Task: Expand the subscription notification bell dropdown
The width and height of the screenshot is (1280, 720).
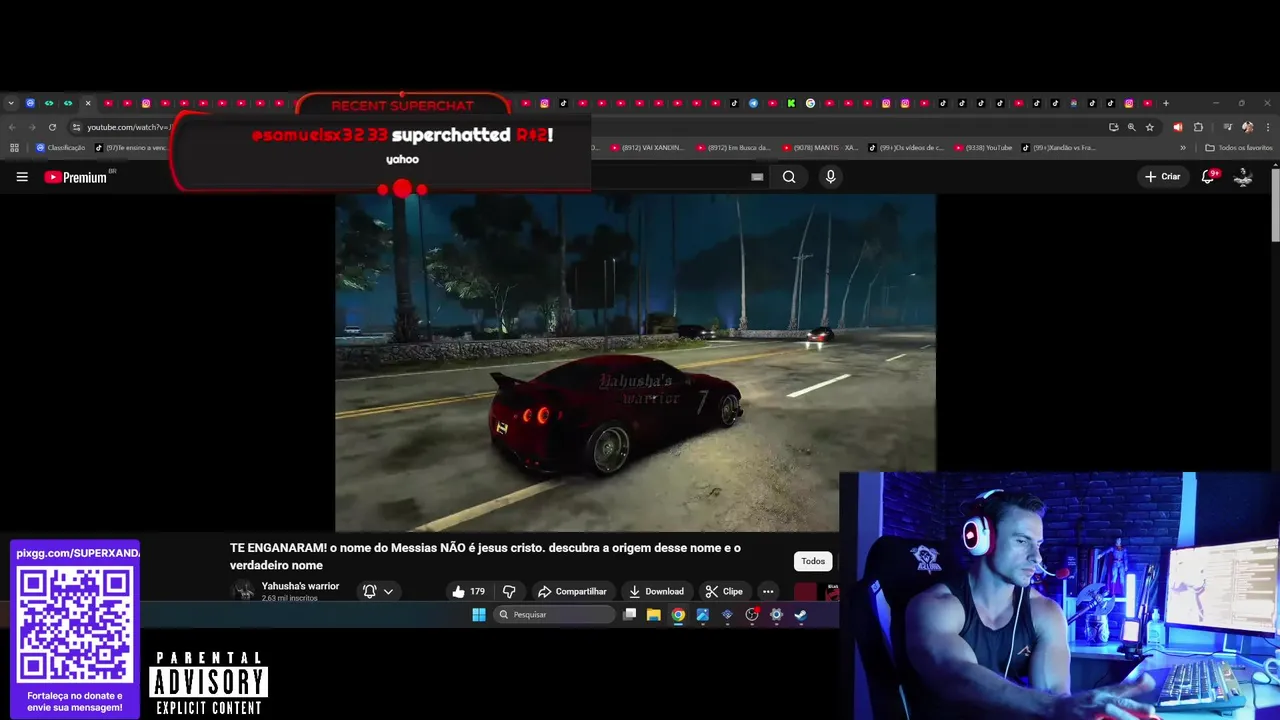Action: [x=378, y=591]
